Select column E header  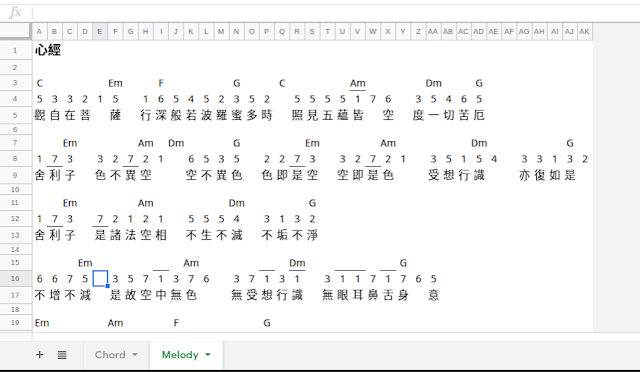[100, 31]
